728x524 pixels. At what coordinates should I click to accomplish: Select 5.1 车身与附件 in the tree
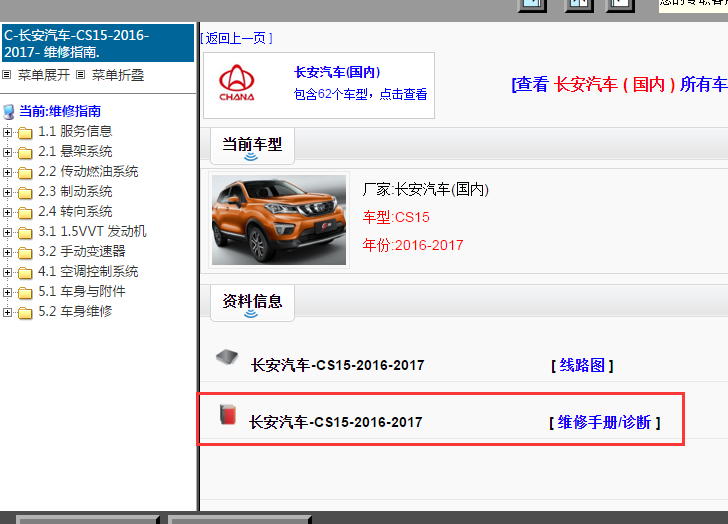82,291
